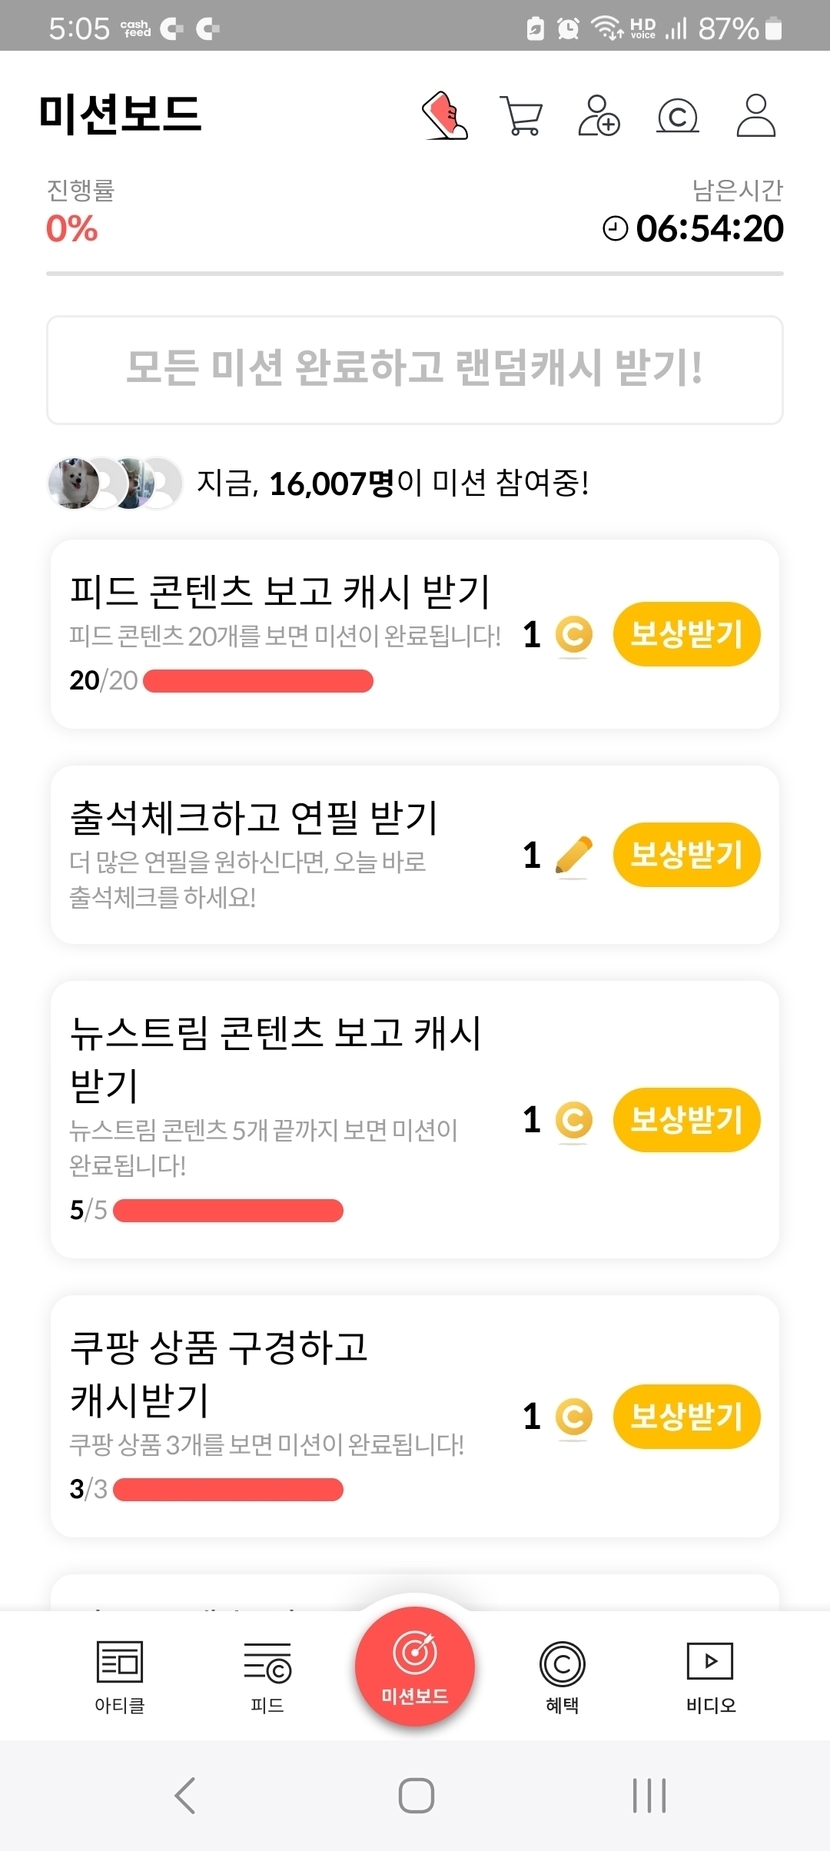Open the shopping cart icon

521,116
